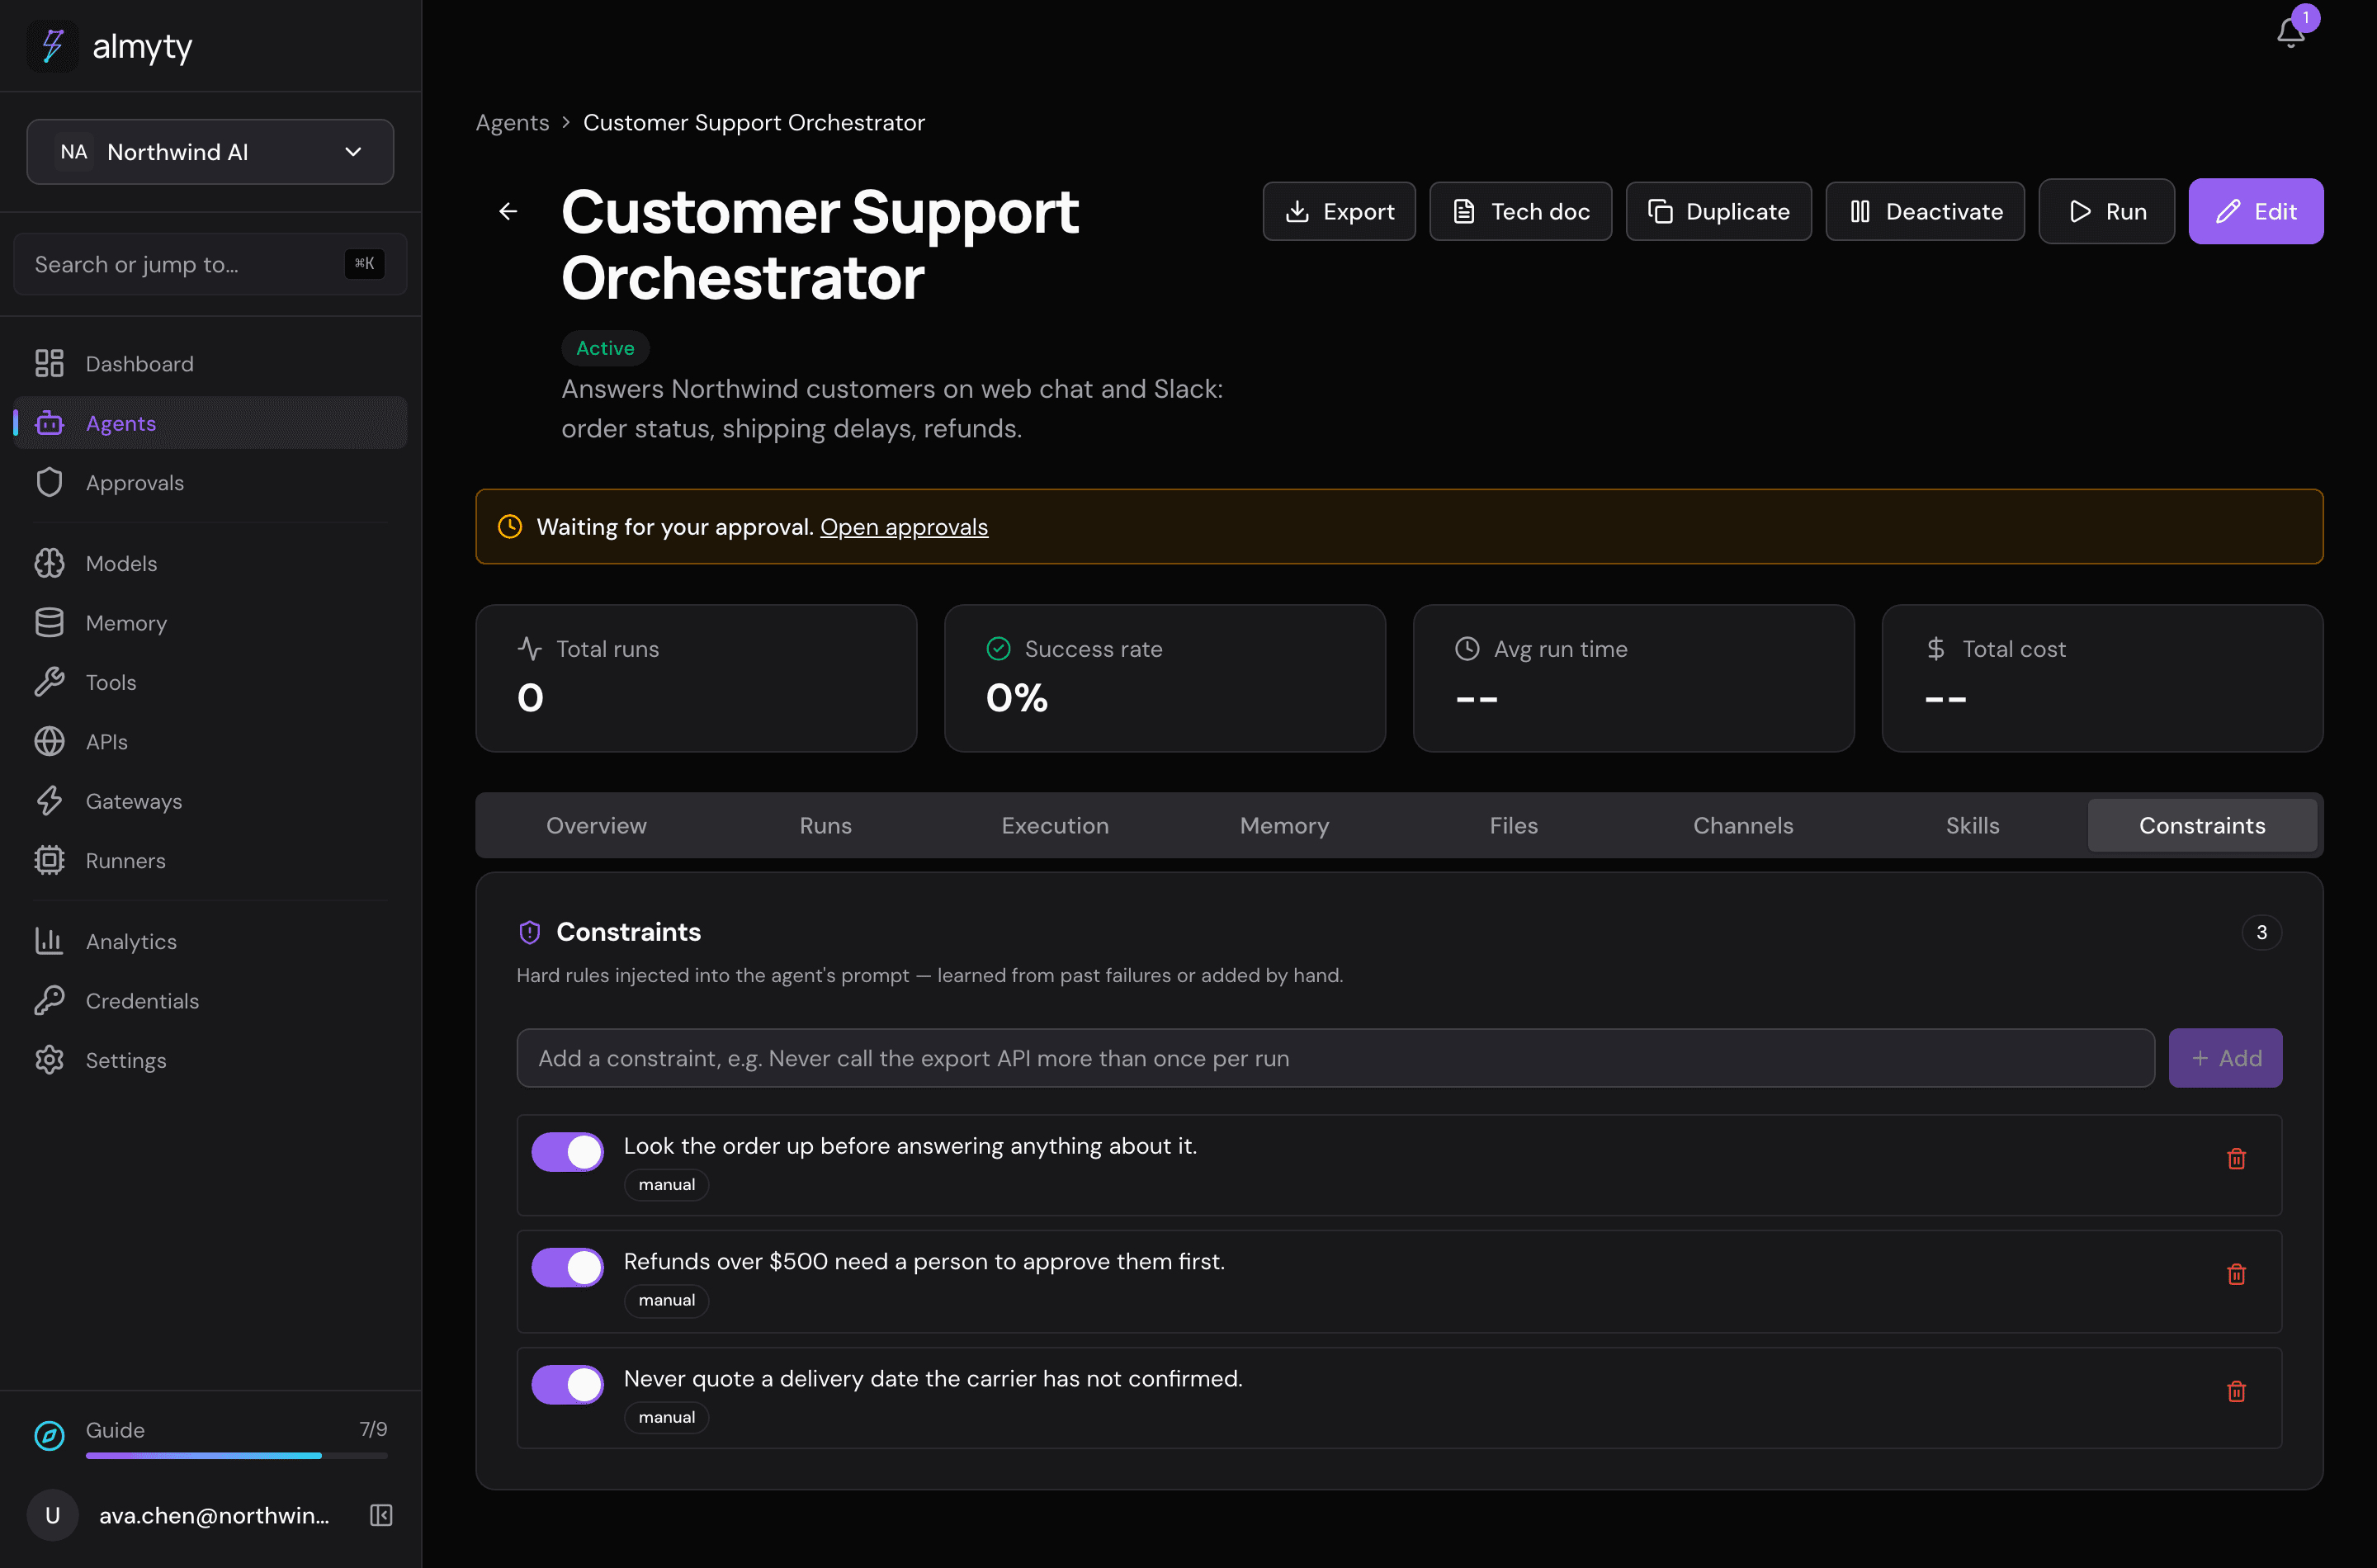Switch to the Runs tab
Screen dimensions: 2377x1568
[825, 825]
